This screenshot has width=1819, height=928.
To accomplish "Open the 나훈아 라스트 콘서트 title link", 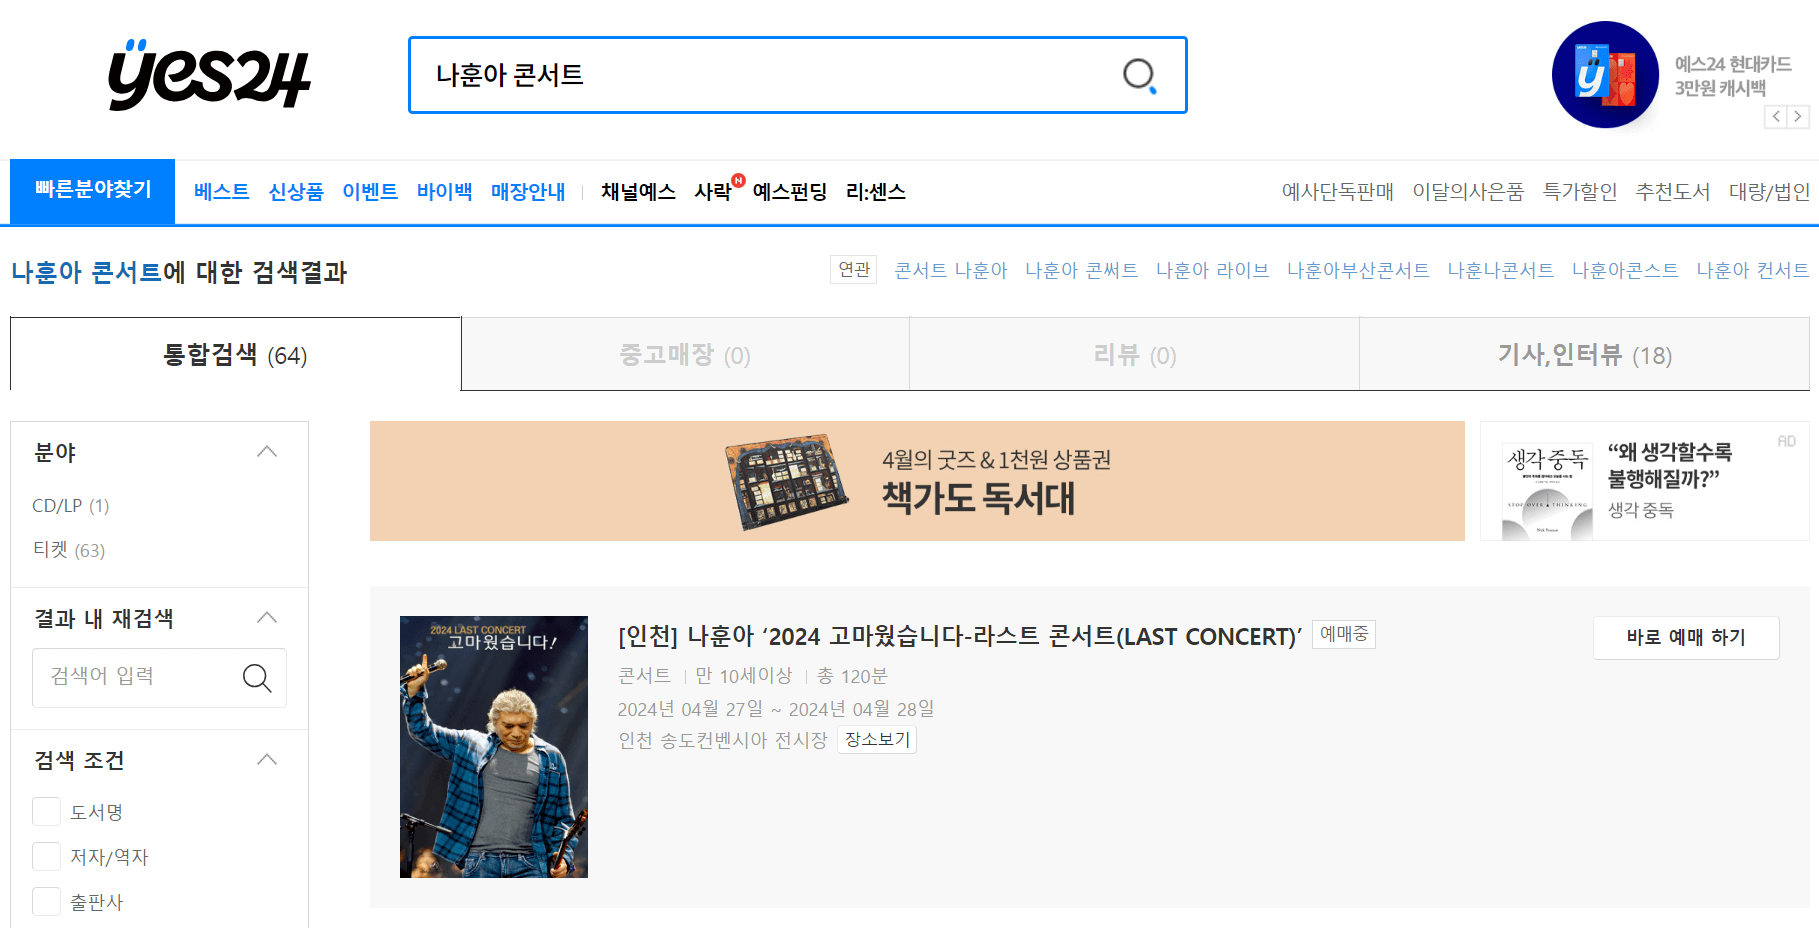I will pyautogui.click(x=960, y=636).
